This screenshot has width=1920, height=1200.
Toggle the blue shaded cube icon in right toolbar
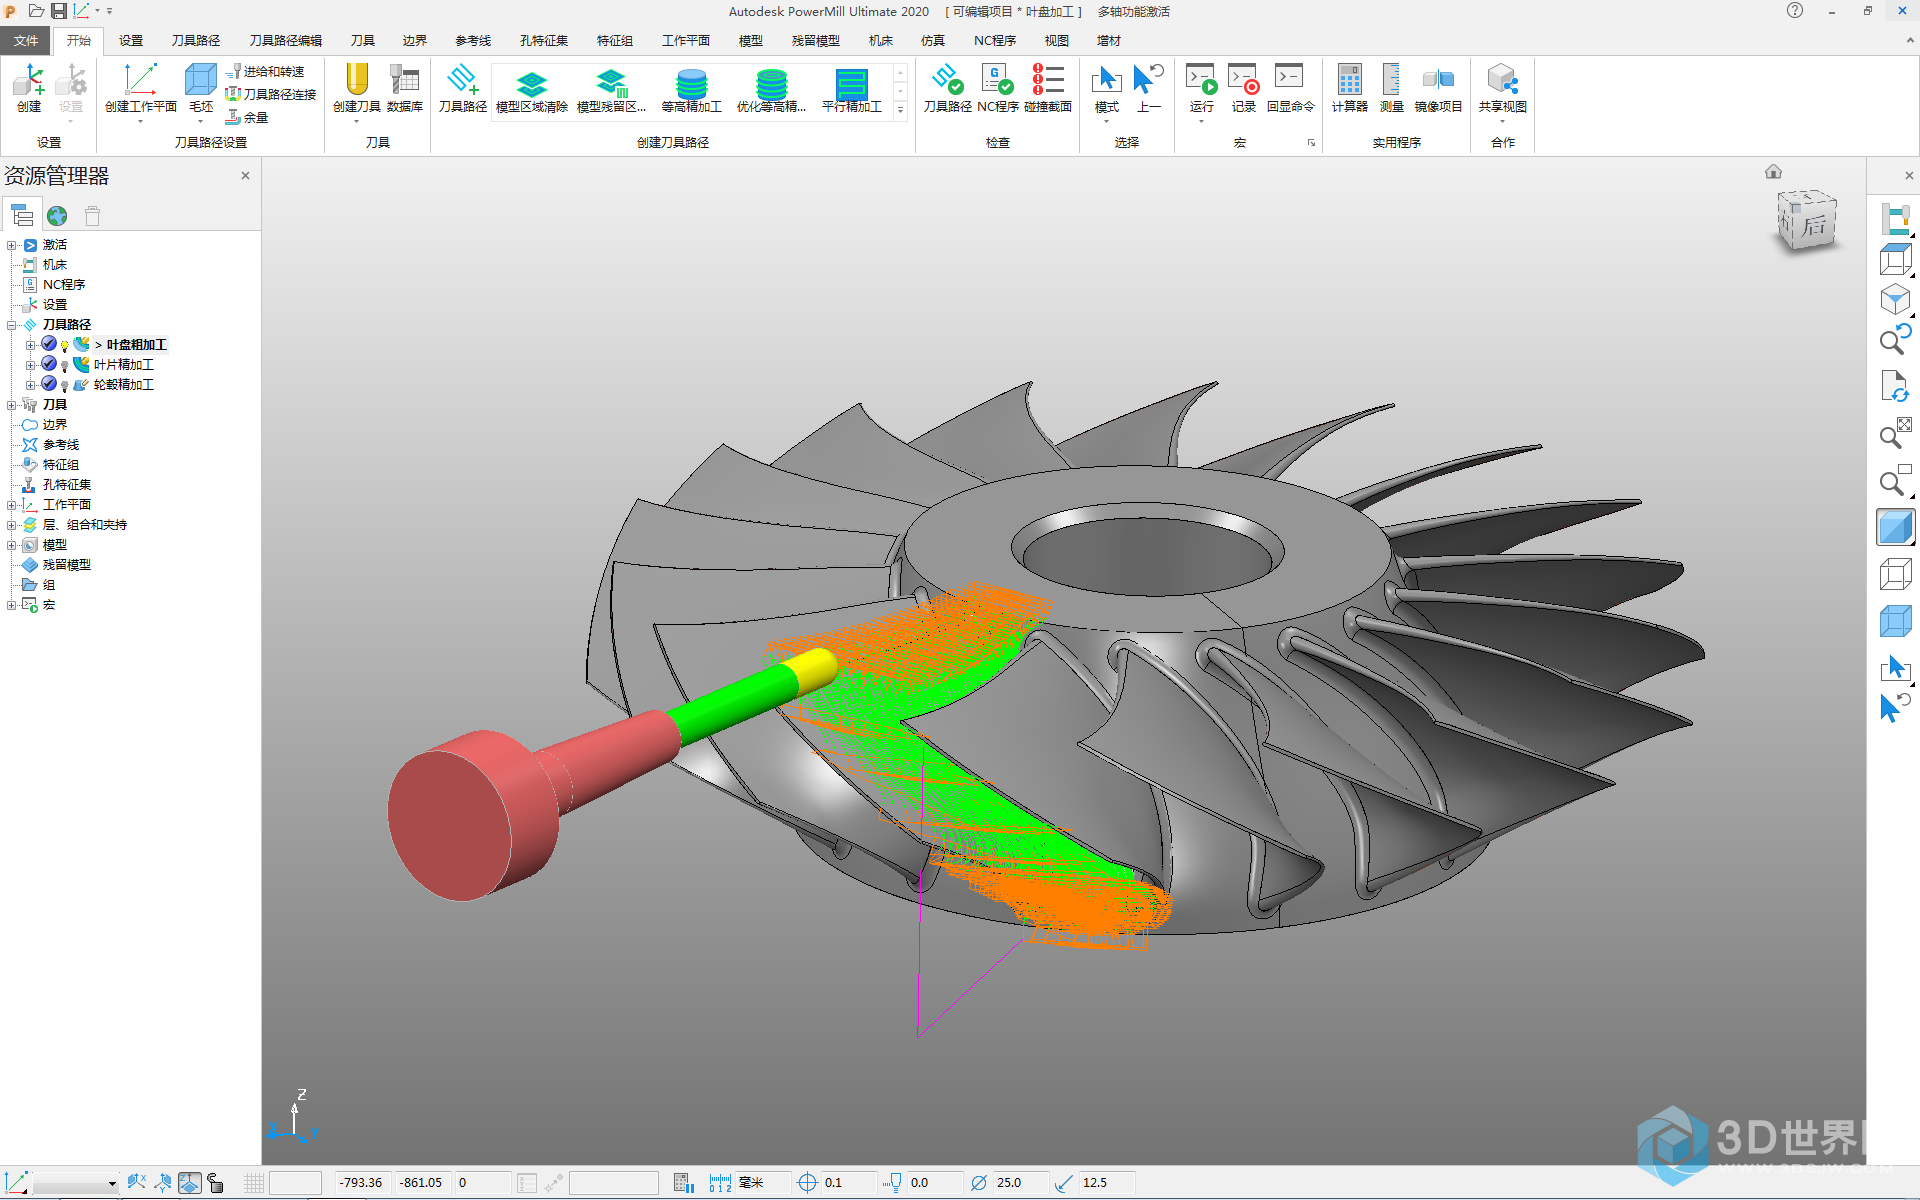[1895, 621]
